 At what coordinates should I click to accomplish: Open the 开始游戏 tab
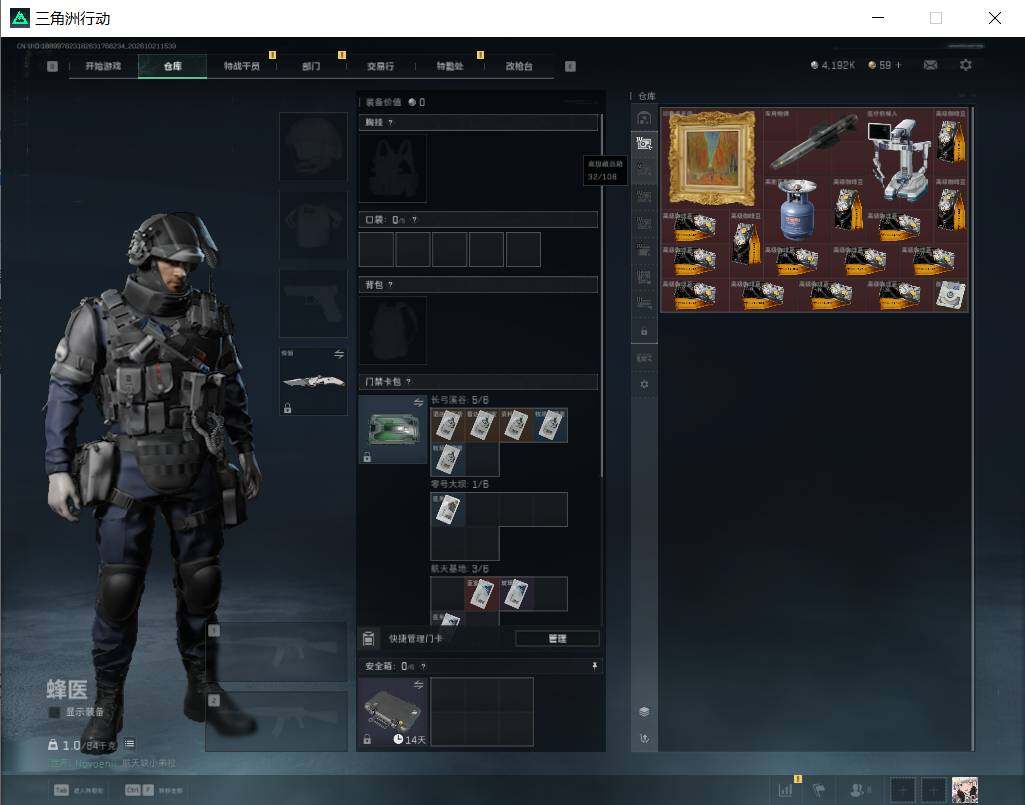(103, 66)
